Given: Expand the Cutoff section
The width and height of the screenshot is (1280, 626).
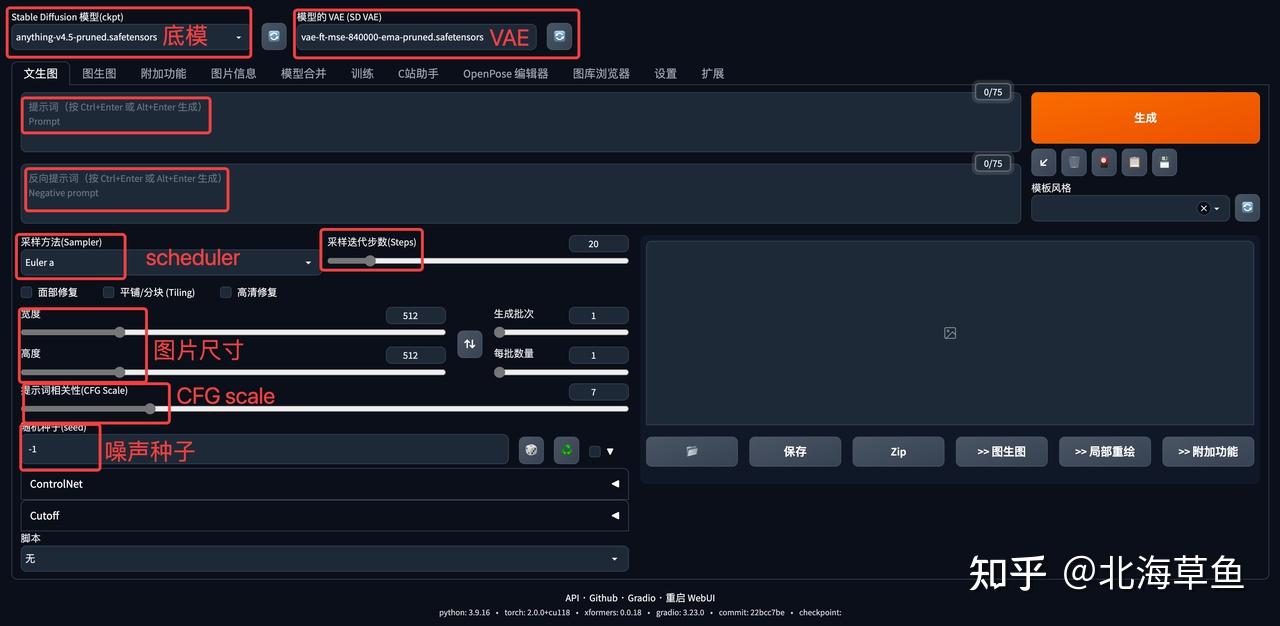Looking at the screenshot, I should click(x=324, y=515).
